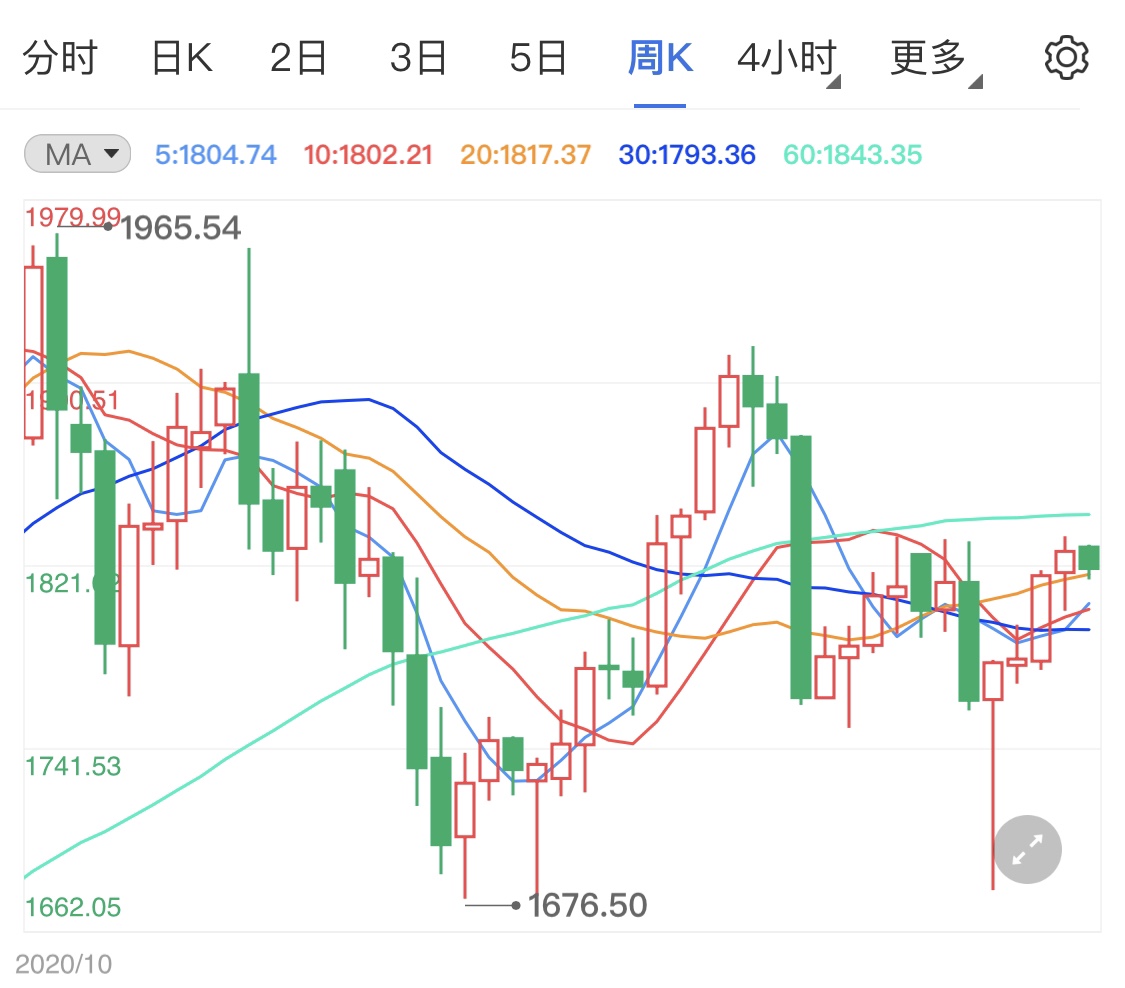Expand chart to fullscreen with arrows icon
Image resolution: width=1125 pixels, height=988 pixels.
pyautogui.click(x=1027, y=850)
